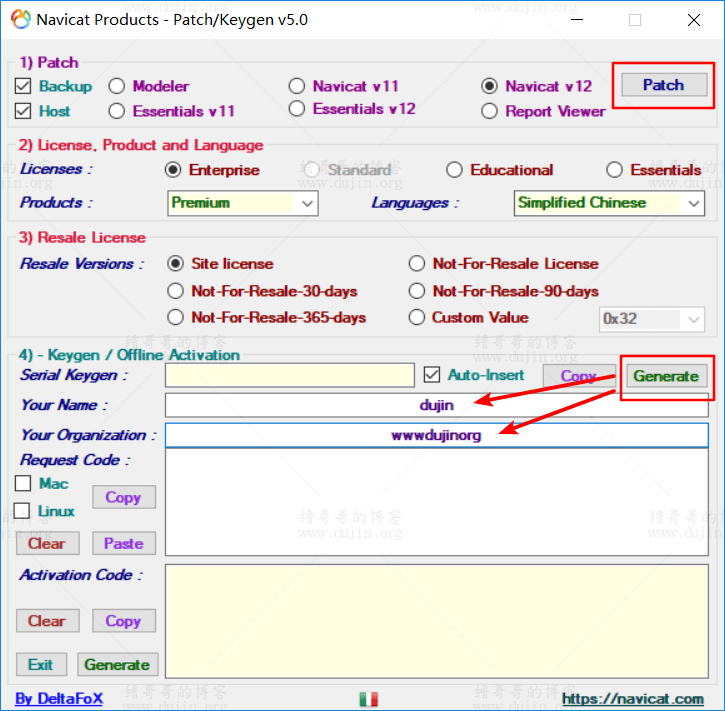Select Not-For-Resale-90-days resale version

tap(417, 291)
